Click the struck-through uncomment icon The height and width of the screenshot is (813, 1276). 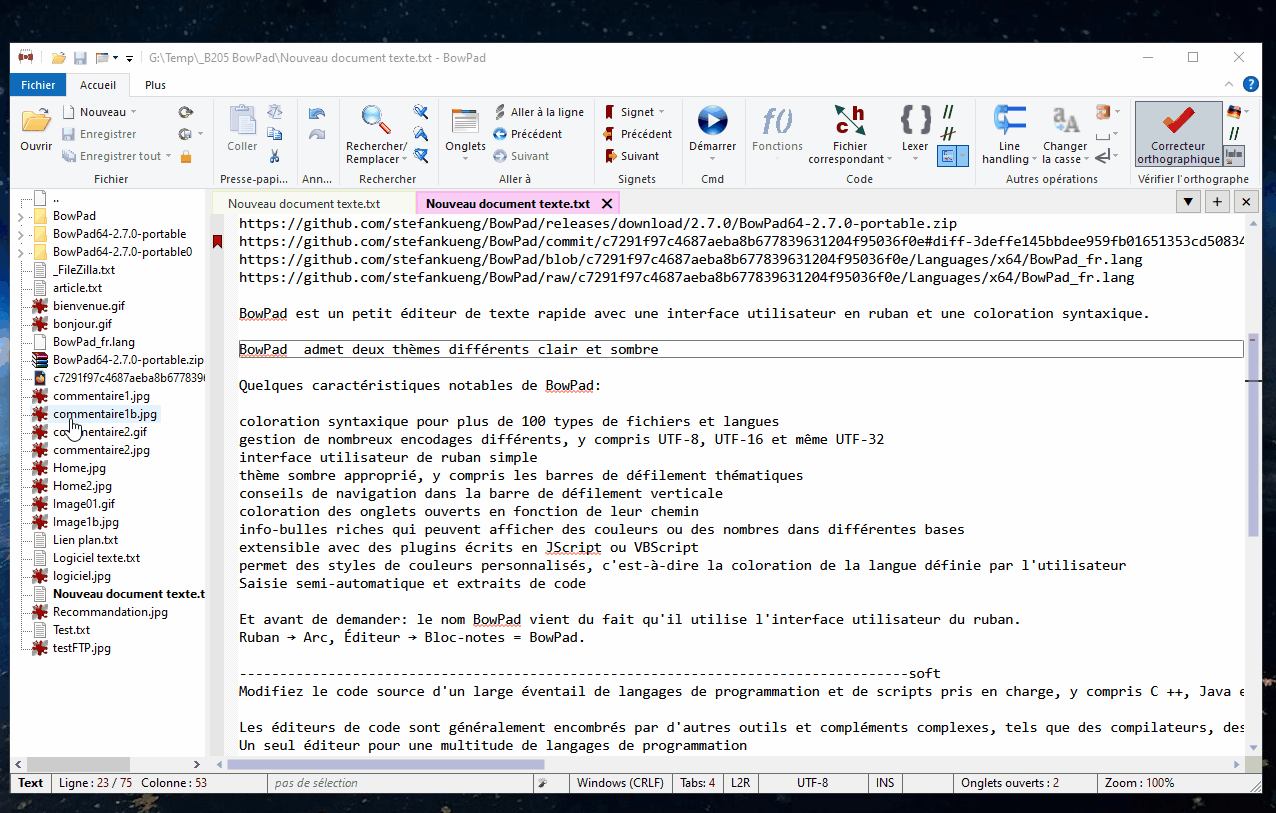tap(947, 134)
